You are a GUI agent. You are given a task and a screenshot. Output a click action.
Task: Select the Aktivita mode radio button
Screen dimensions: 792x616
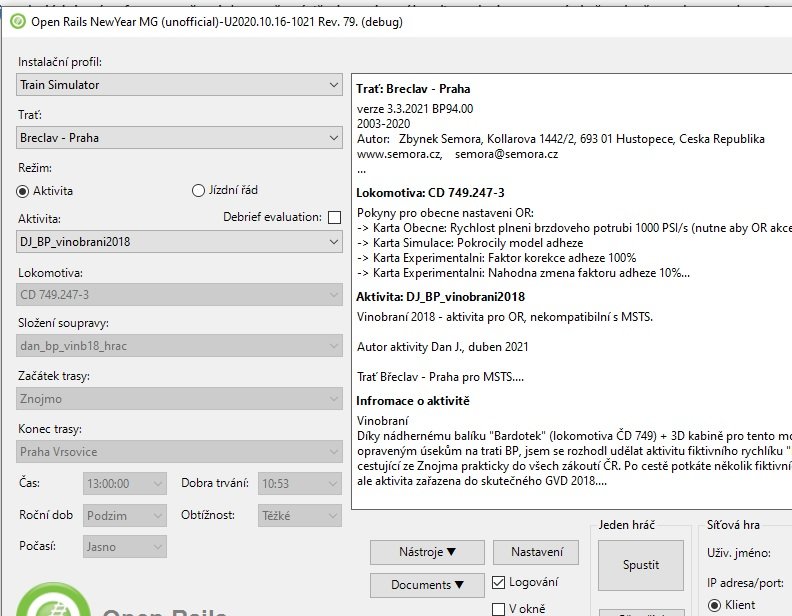(x=24, y=191)
